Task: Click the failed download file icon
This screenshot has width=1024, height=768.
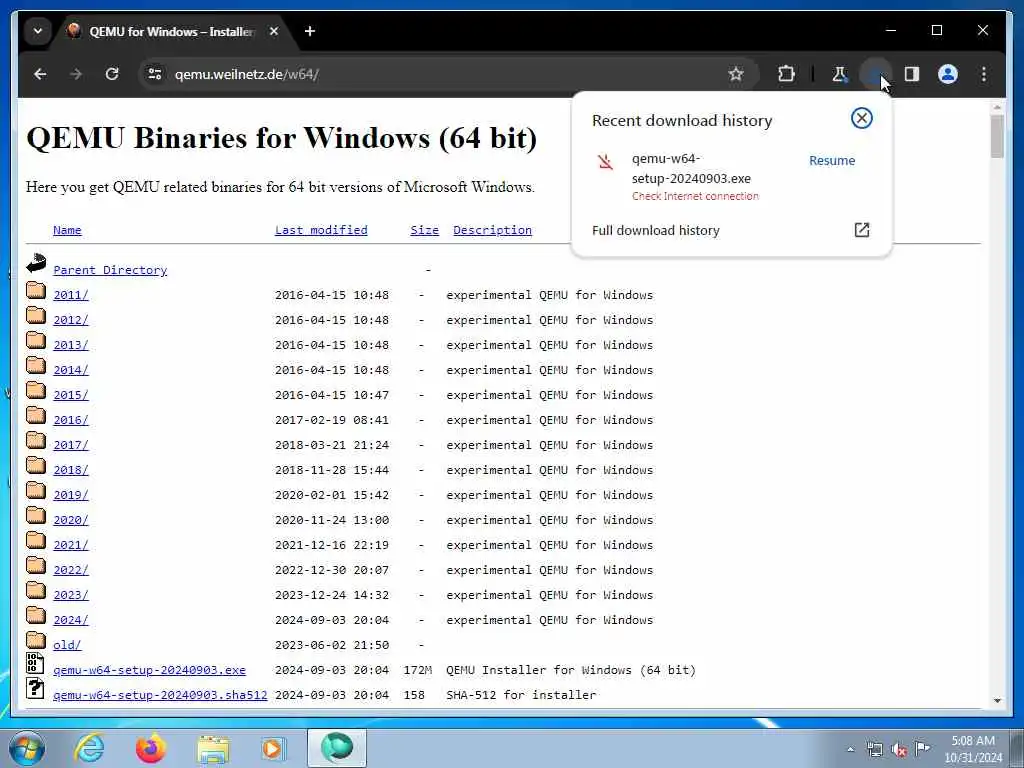Action: [x=605, y=161]
